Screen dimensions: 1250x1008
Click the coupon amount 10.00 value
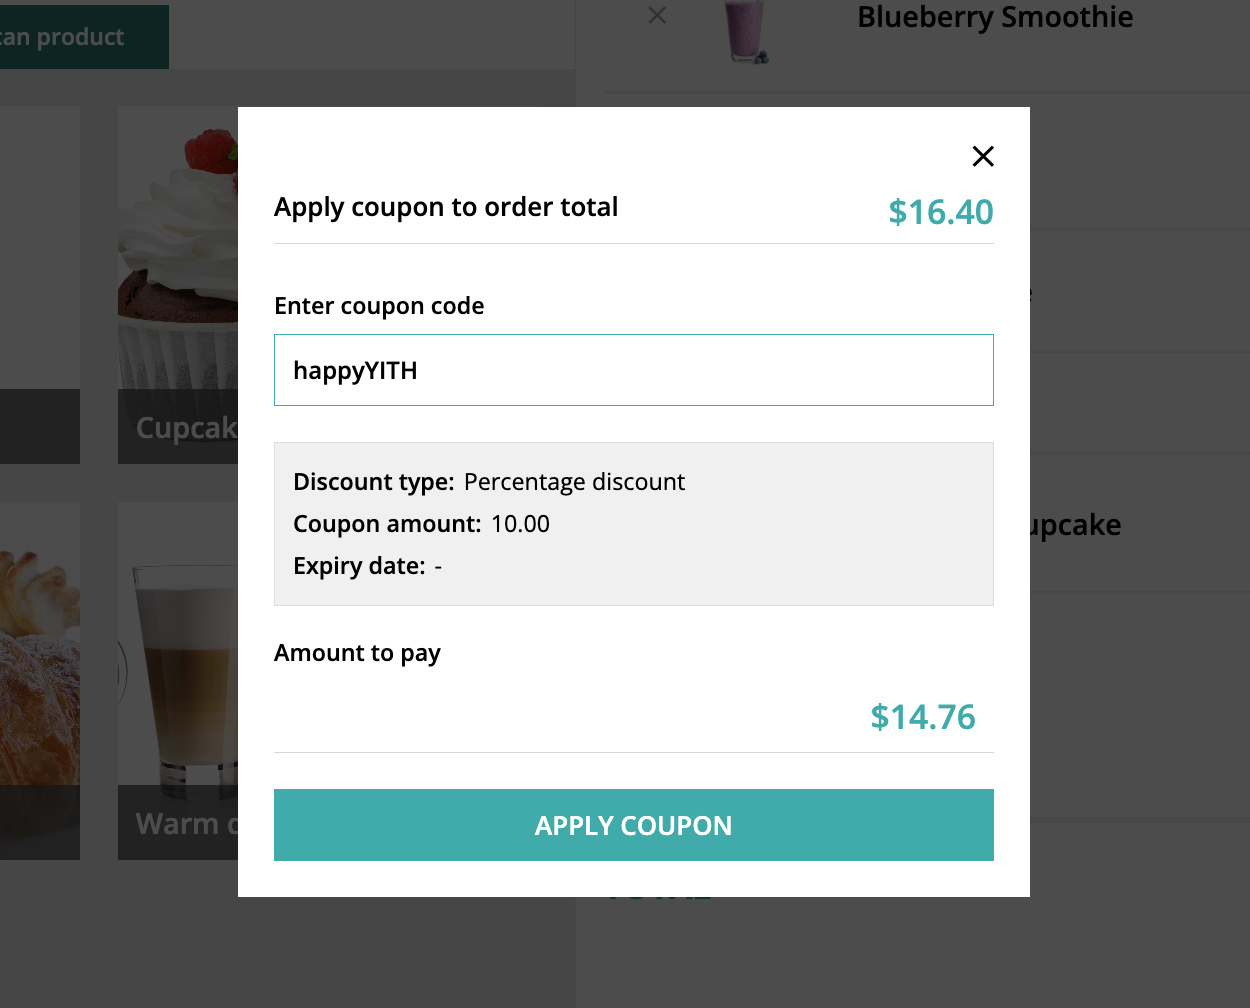click(520, 524)
